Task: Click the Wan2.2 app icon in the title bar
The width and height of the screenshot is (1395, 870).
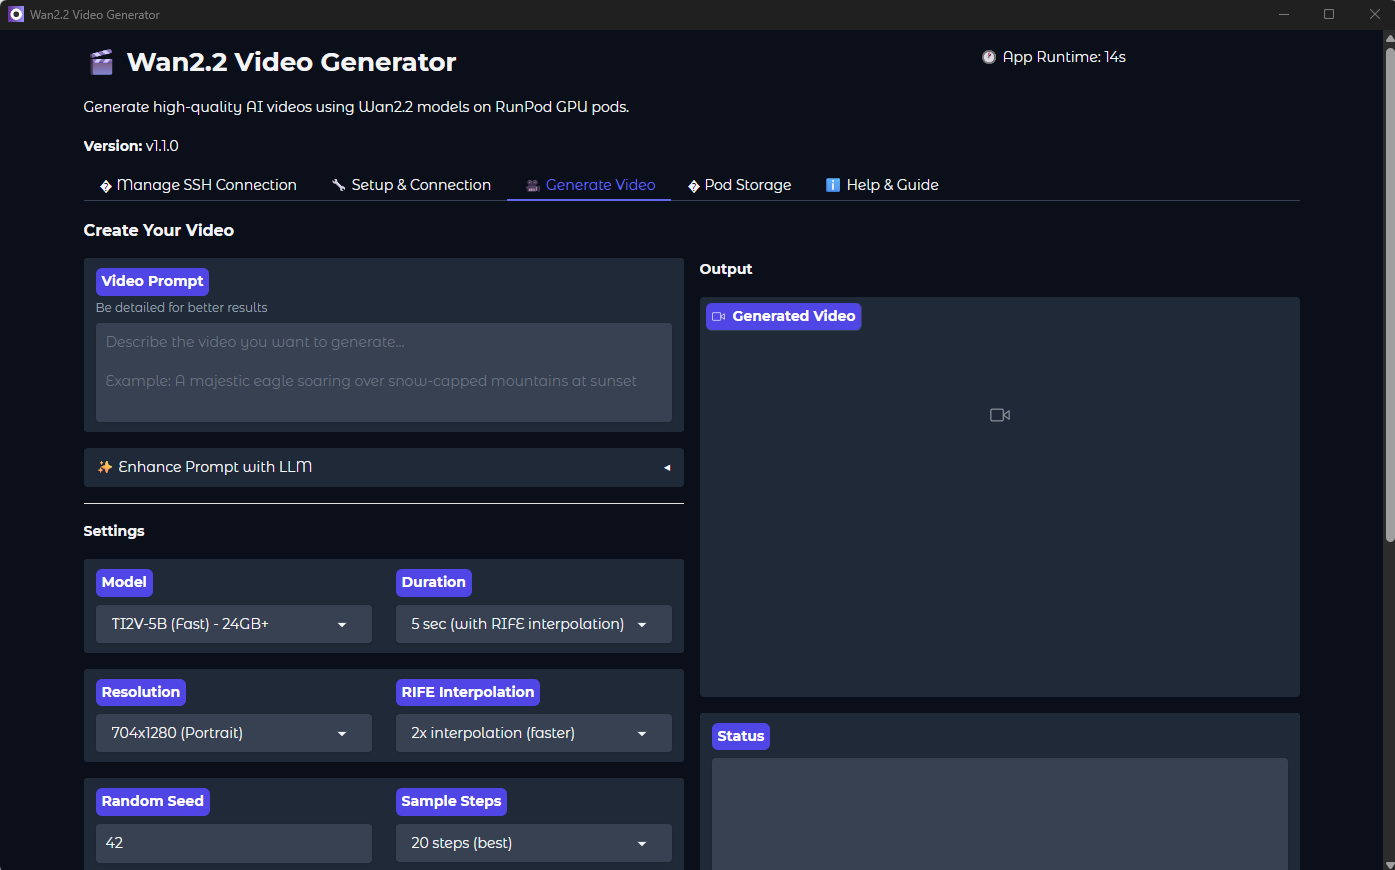Action: (x=16, y=14)
